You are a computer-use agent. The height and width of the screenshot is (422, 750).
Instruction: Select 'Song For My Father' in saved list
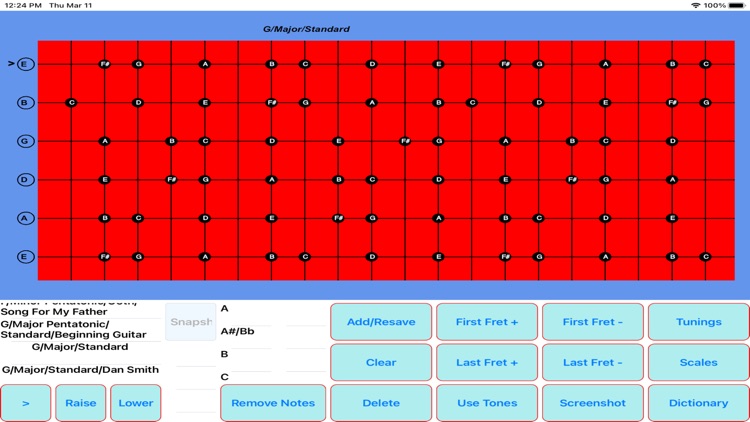tap(54, 312)
